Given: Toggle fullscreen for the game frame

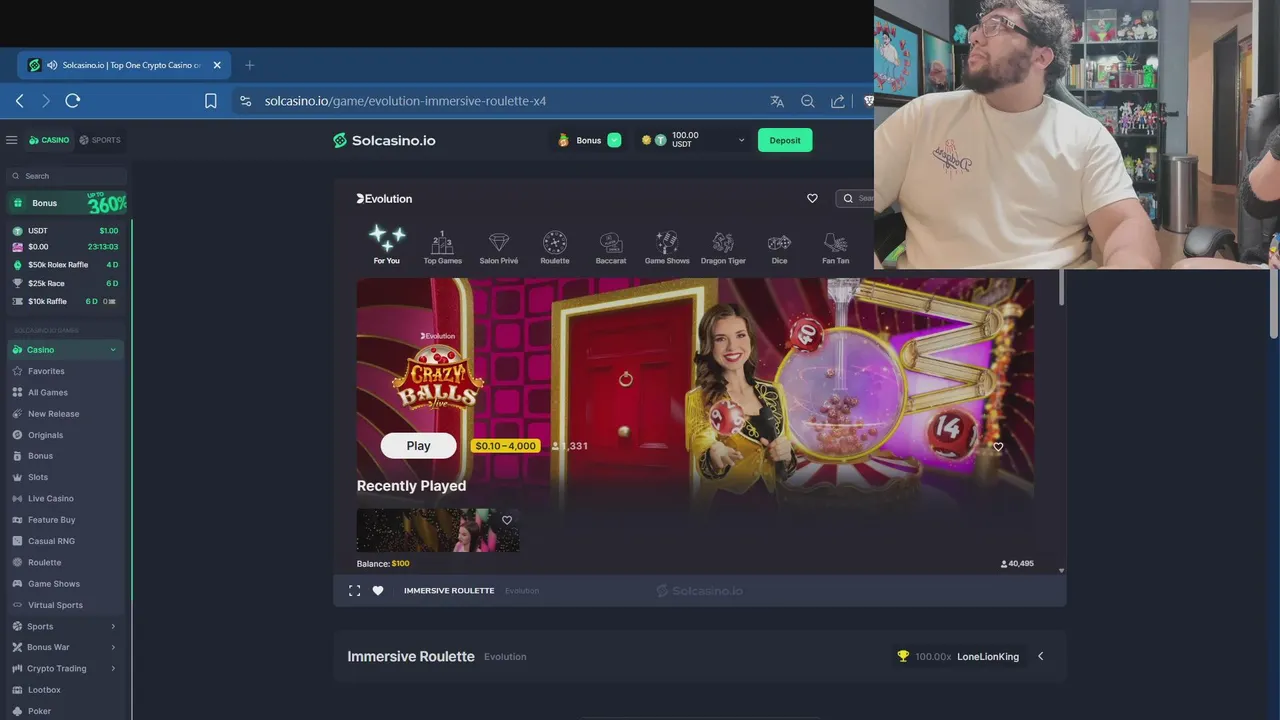Looking at the screenshot, I should pos(354,591).
